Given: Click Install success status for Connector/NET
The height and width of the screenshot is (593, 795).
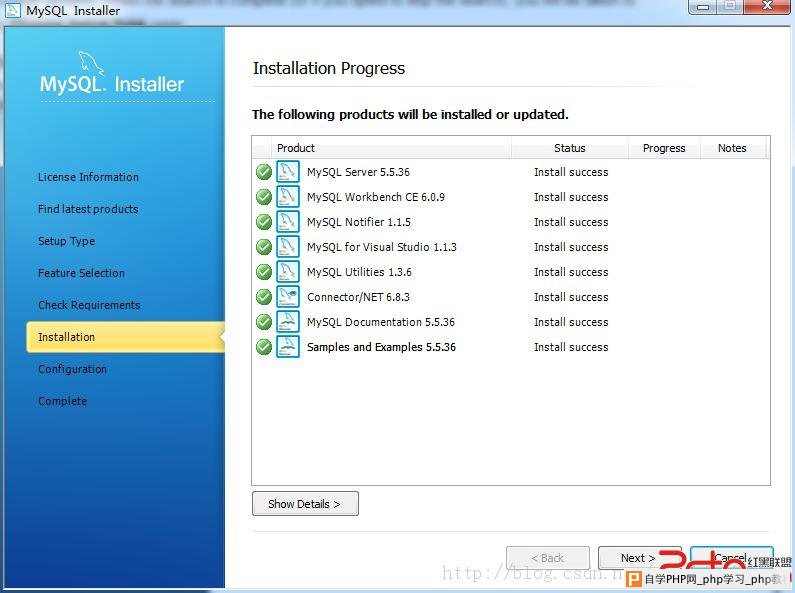Looking at the screenshot, I should (571, 297).
